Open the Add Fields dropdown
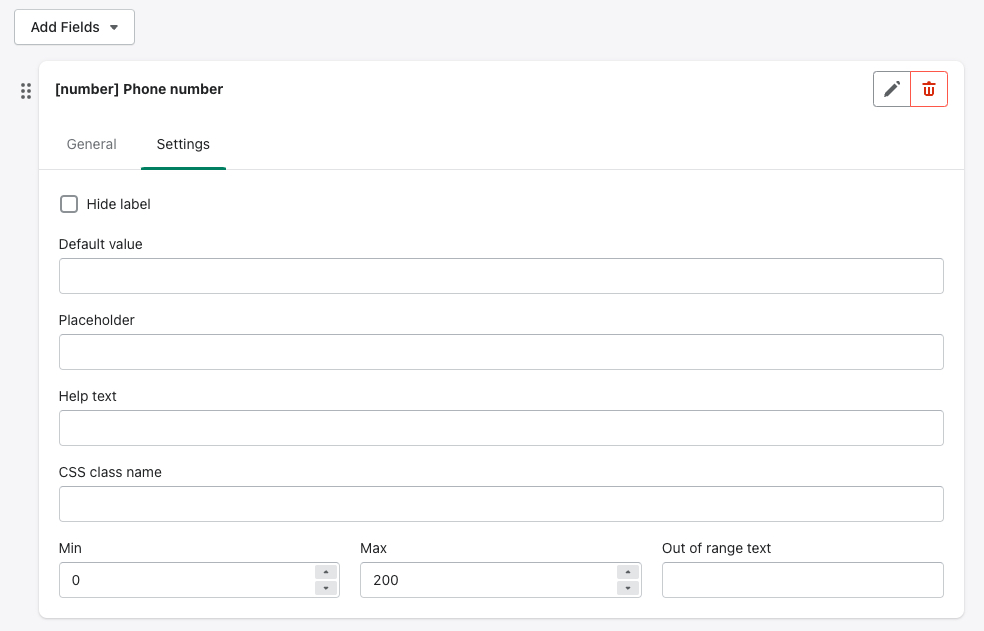This screenshot has height=631, width=984. click(74, 27)
